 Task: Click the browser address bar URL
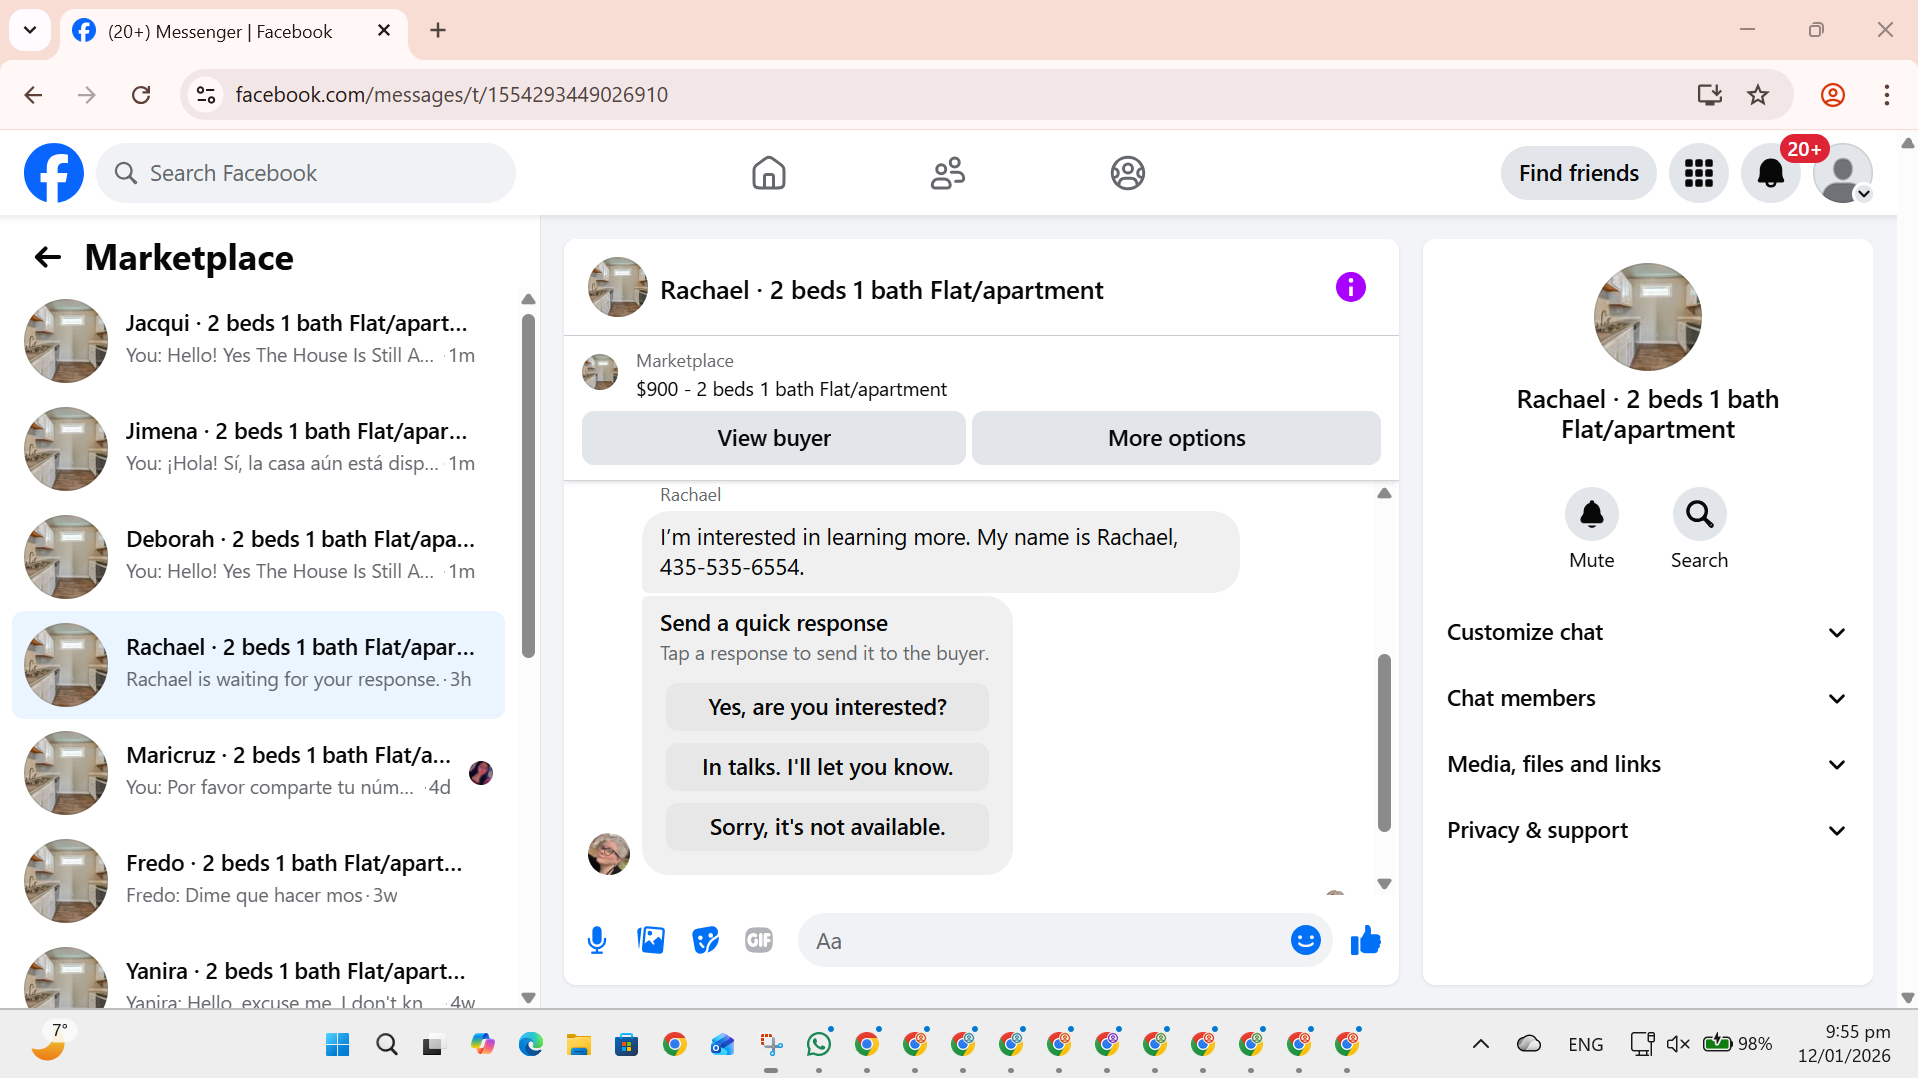451,94
